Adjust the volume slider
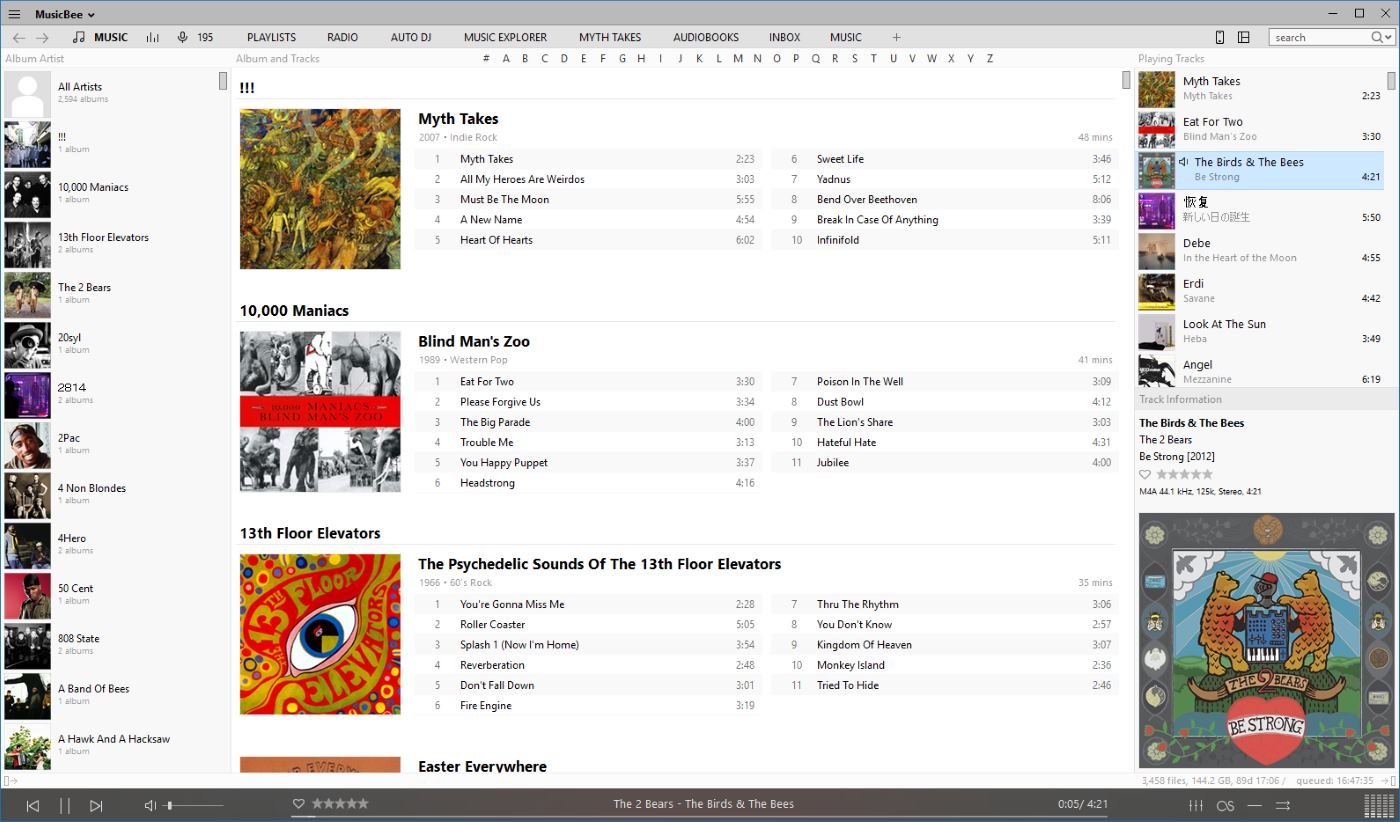Image resolution: width=1400 pixels, height=822 pixels. click(x=195, y=805)
